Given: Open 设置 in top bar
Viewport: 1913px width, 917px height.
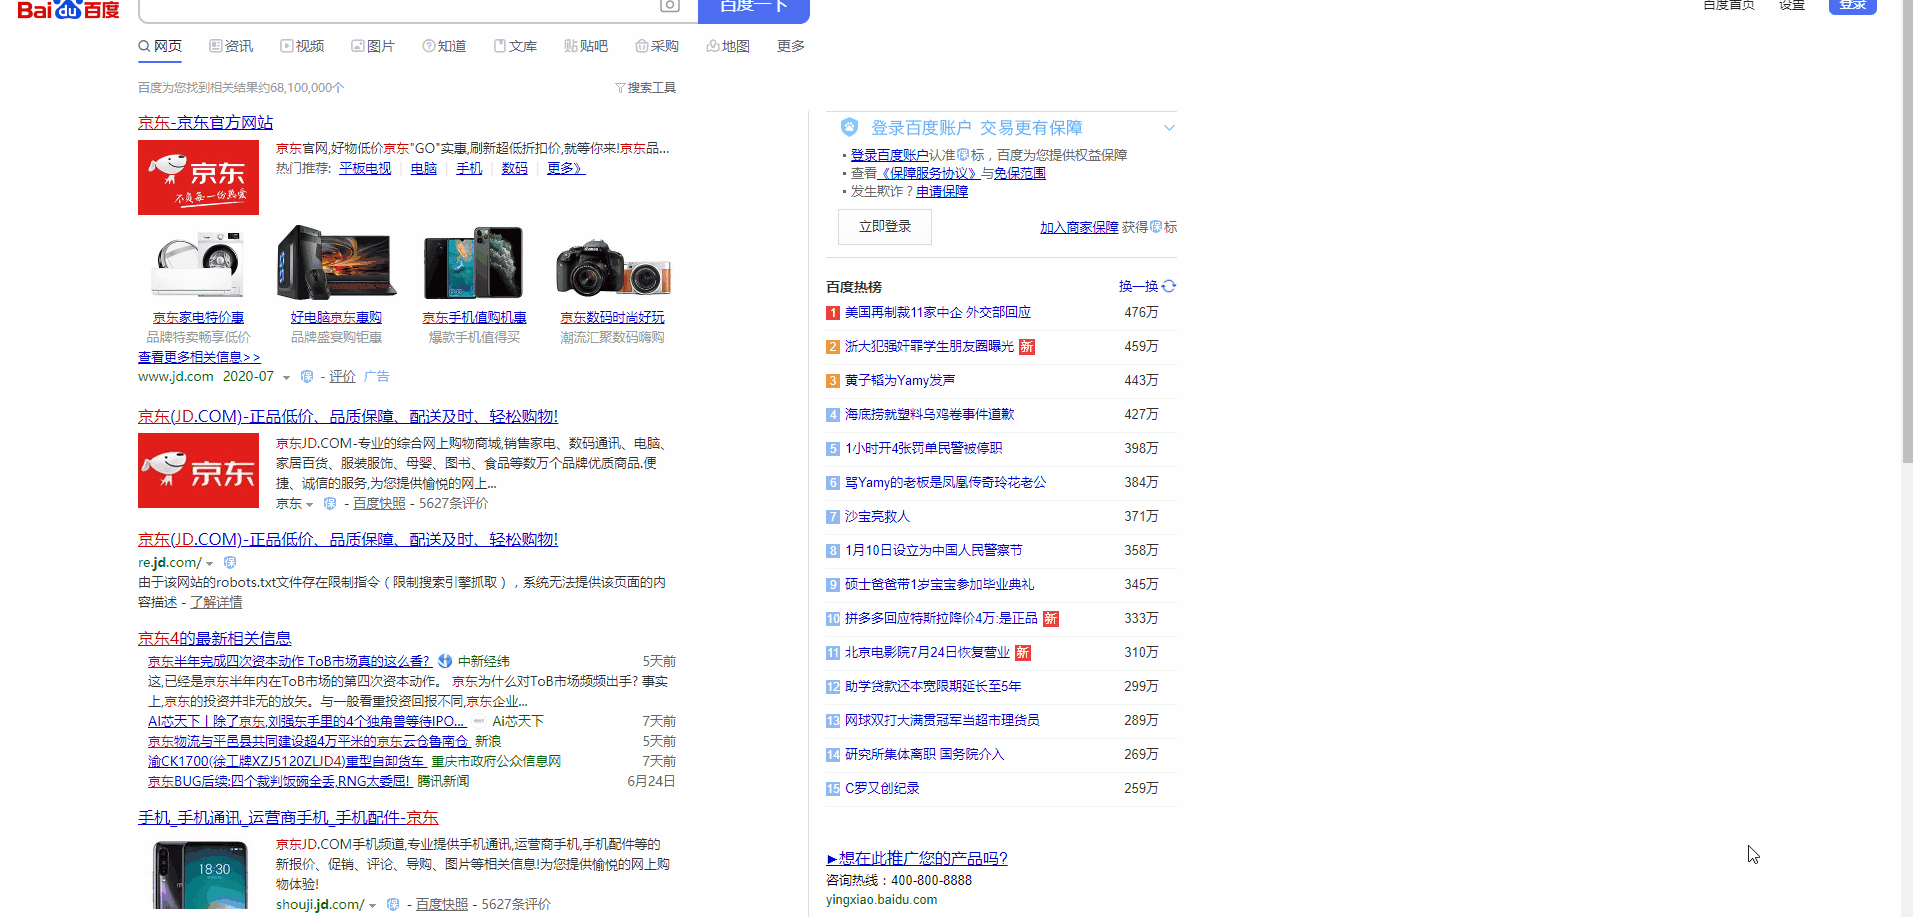Looking at the screenshot, I should 1792,5.
